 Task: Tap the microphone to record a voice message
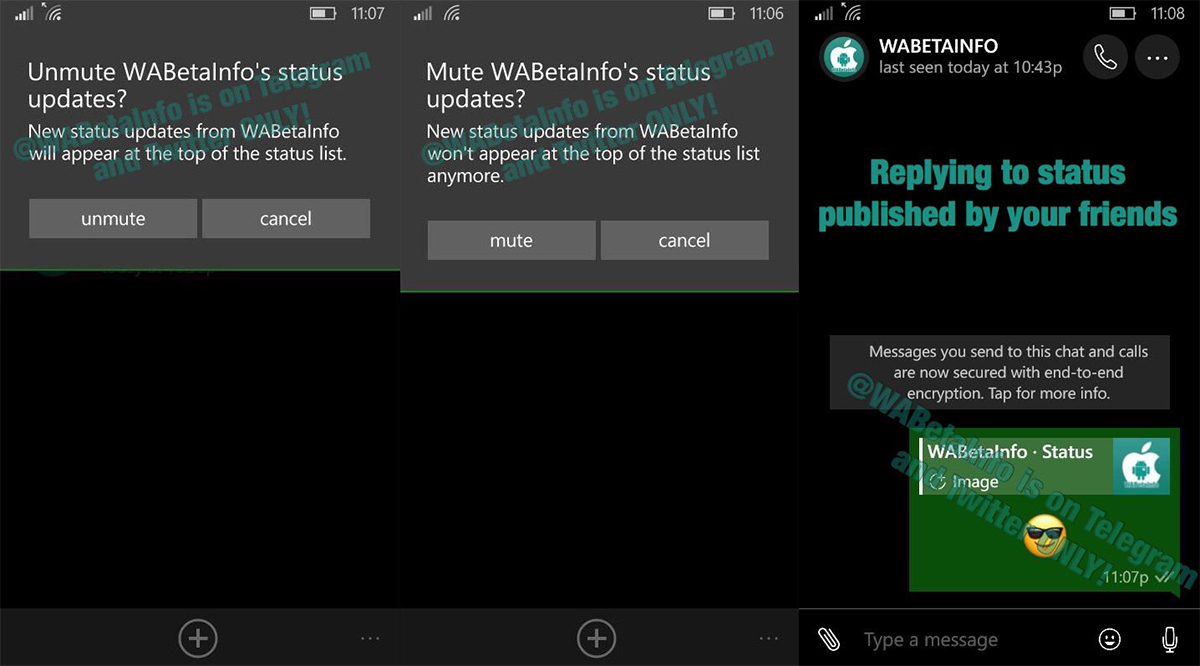click(x=1169, y=640)
